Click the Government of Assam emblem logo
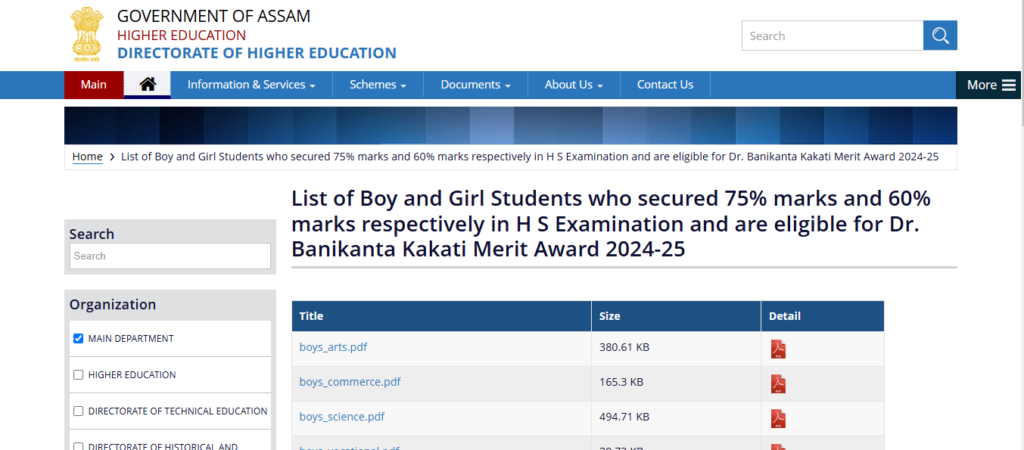Viewport: 1024px width, 450px height. click(88, 33)
